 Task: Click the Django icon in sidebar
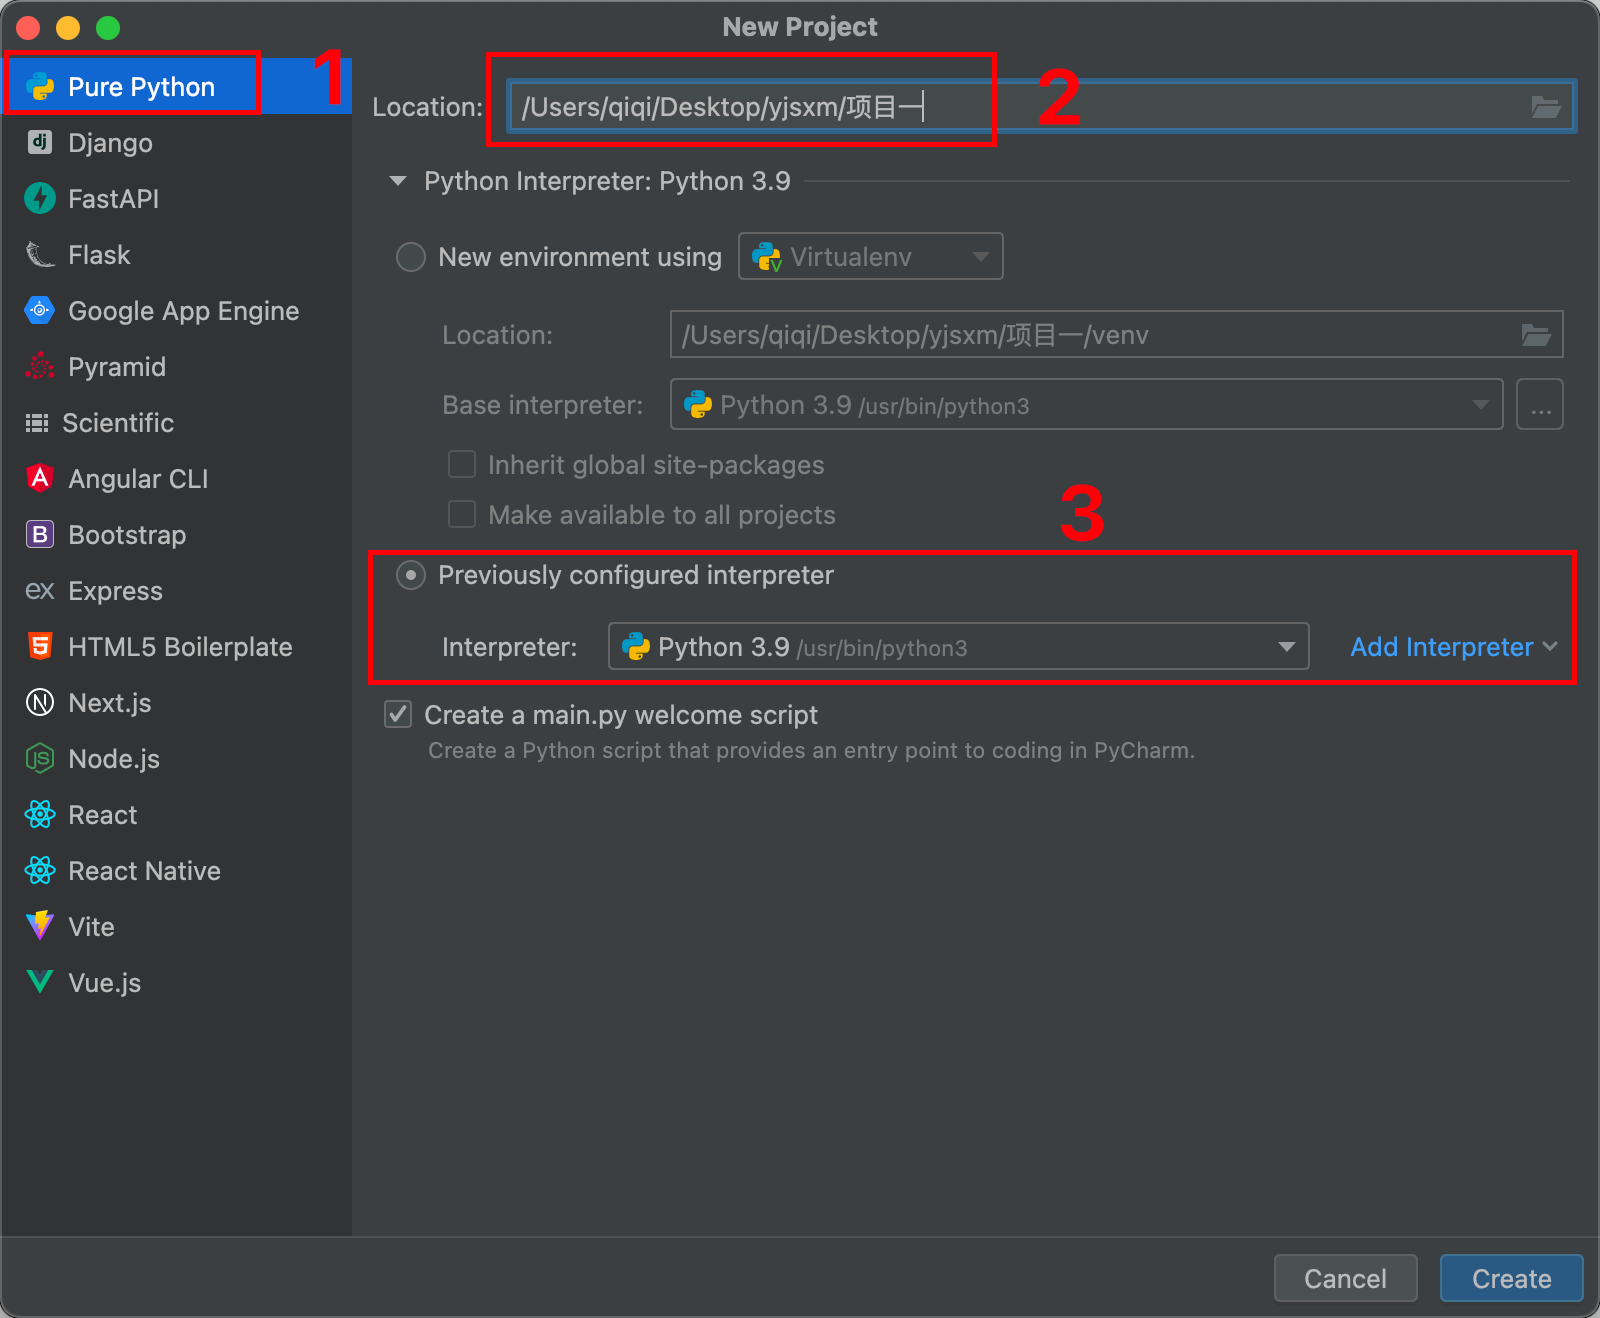click(x=40, y=142)
